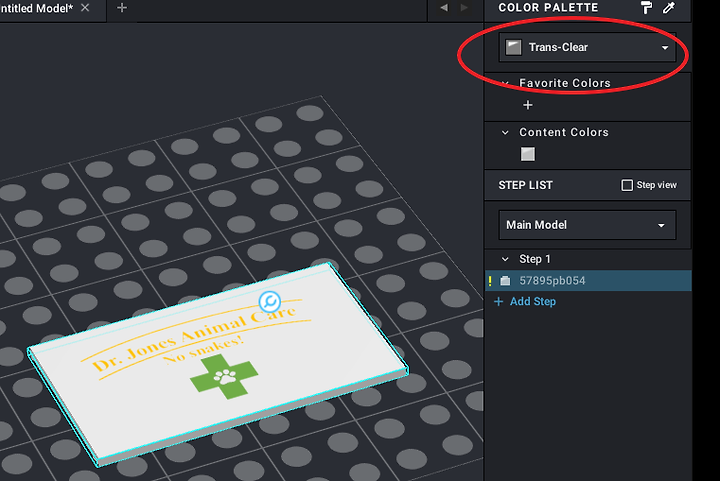Select the paint roller tool in Color Palette

tap(647, 7)
